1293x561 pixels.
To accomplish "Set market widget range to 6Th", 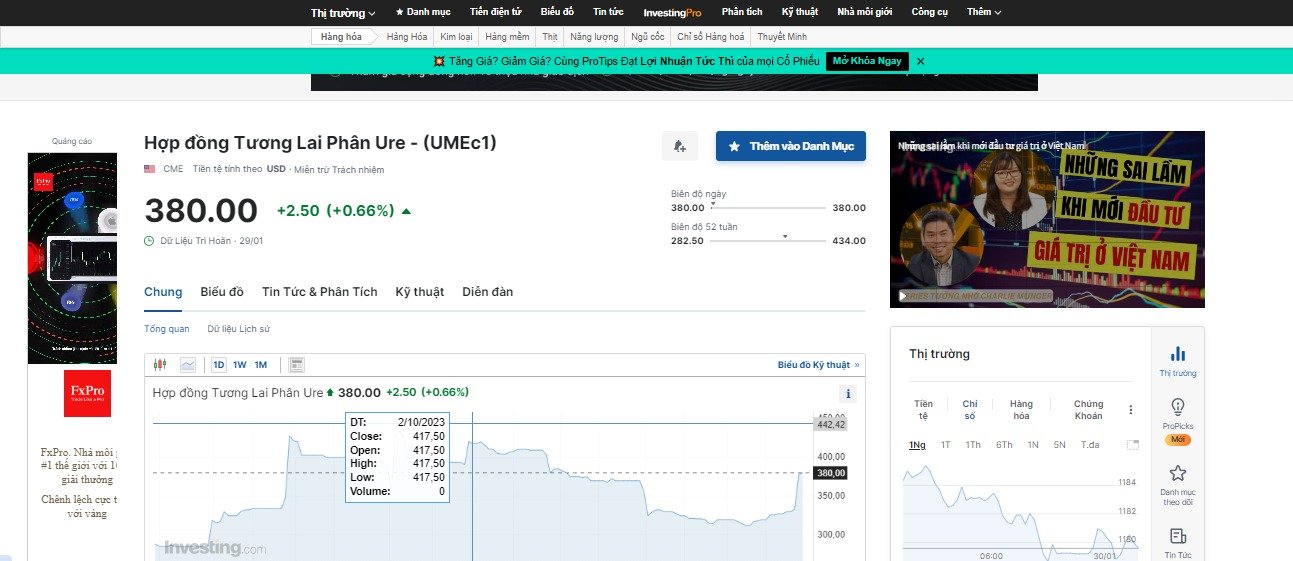I will click(x=1003, y=445).
